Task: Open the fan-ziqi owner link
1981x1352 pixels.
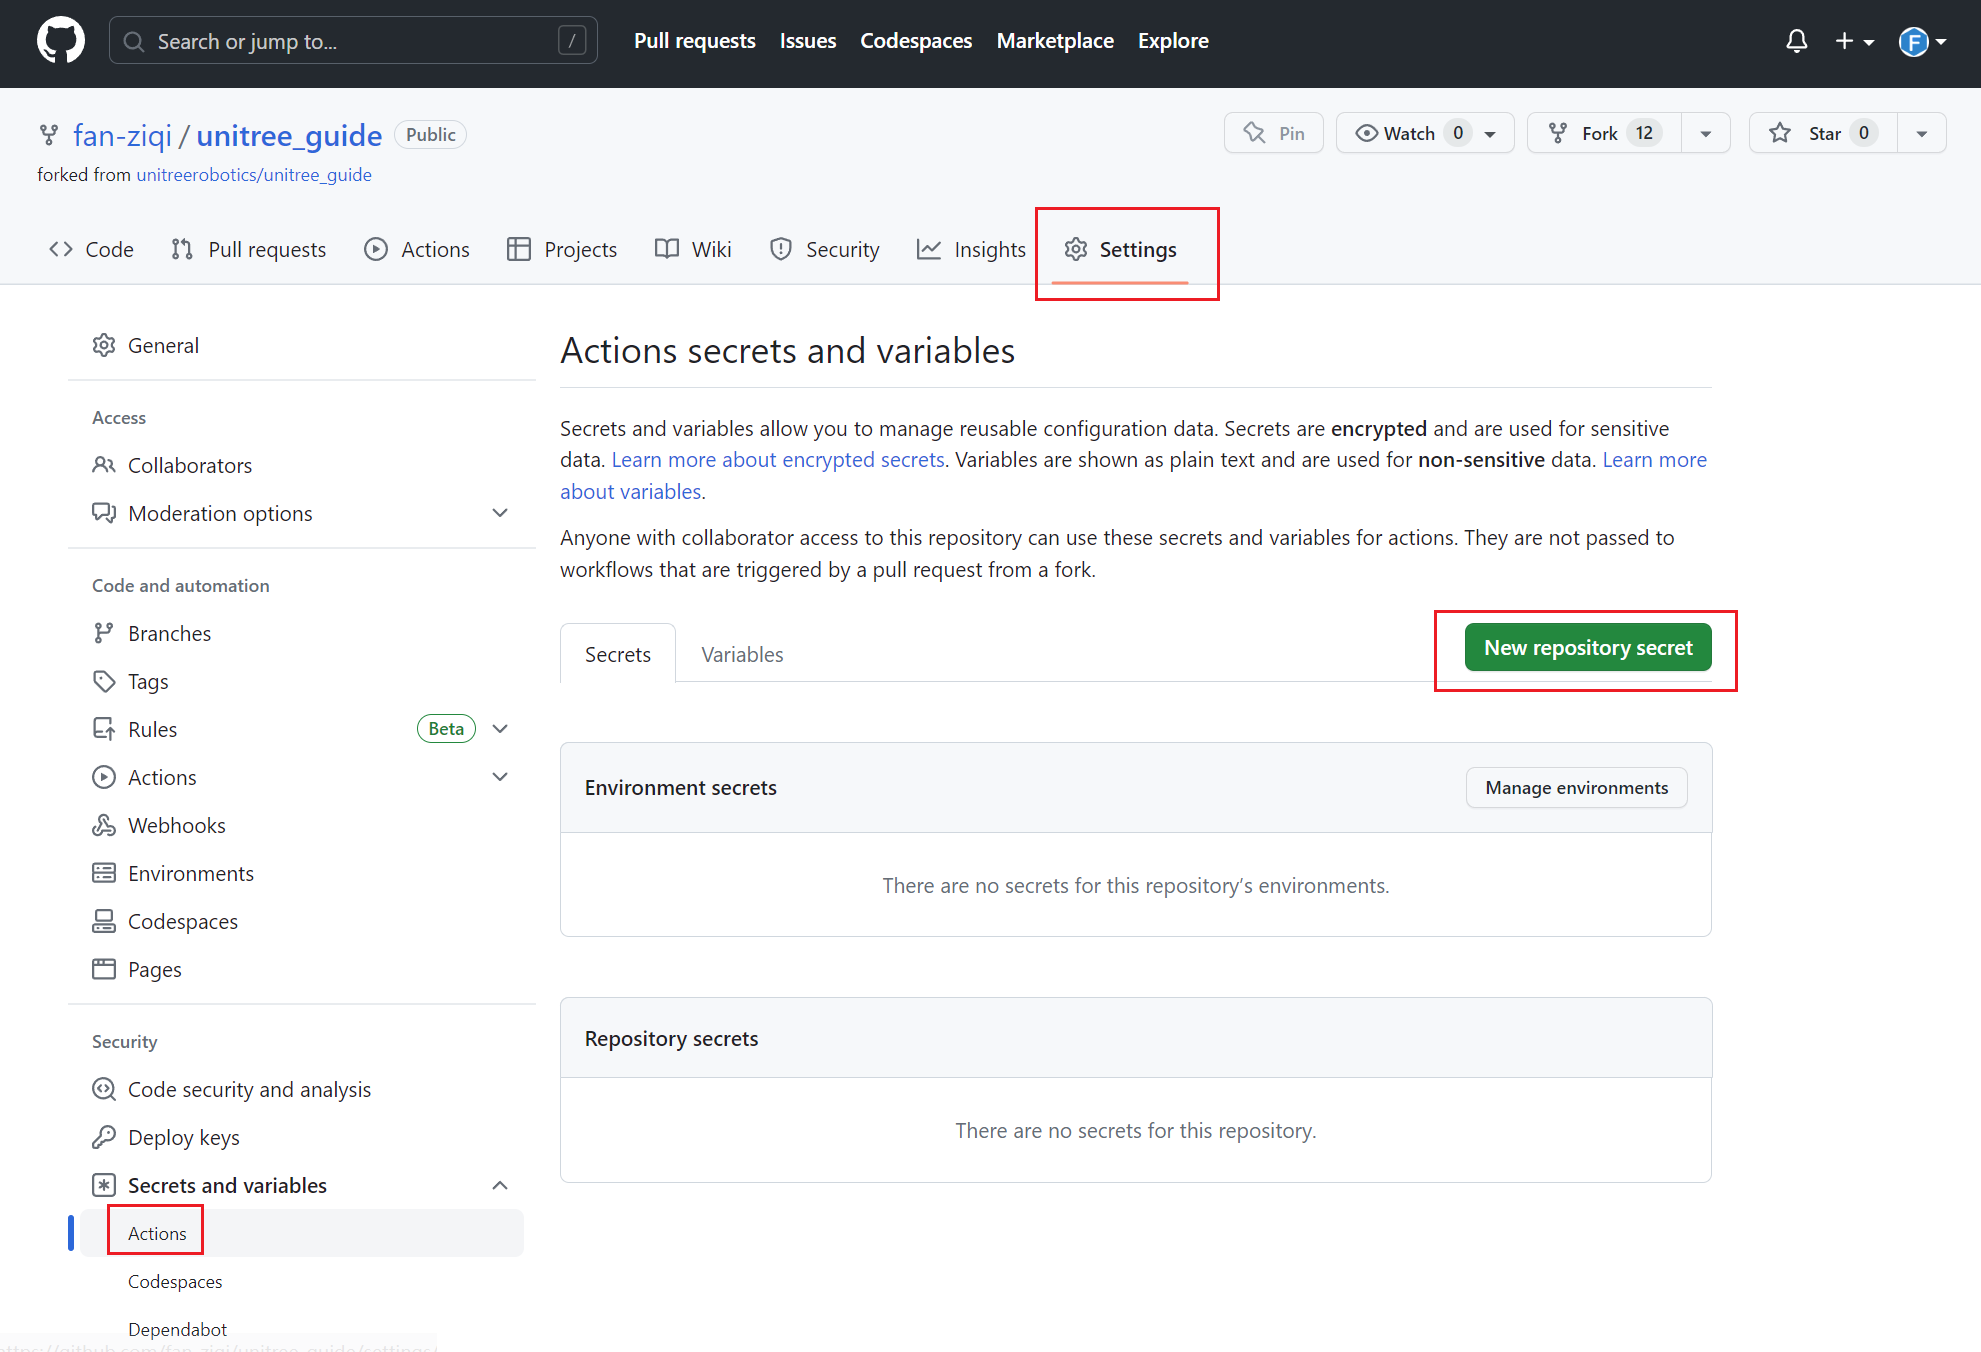Action: pos(122,135)
